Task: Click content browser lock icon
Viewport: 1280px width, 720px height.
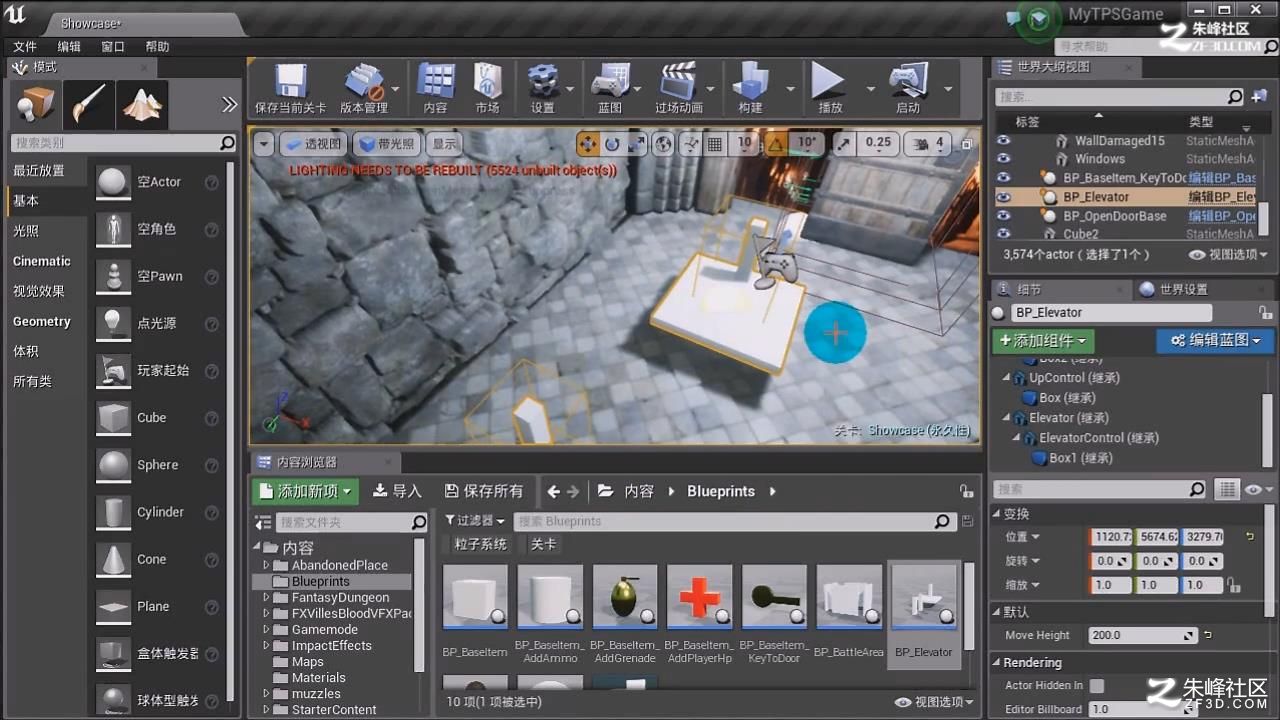Action: [966, 491]
